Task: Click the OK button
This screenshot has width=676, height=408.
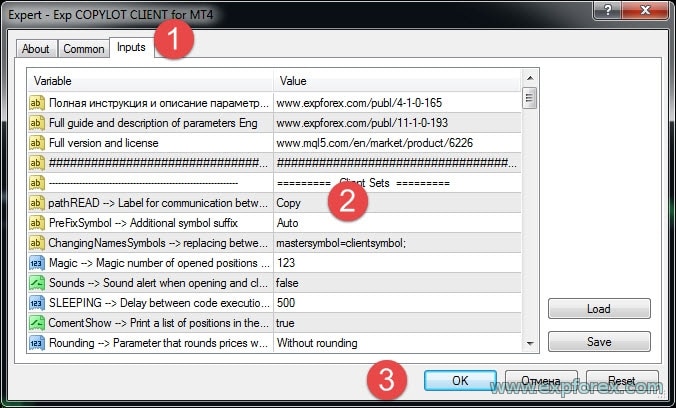Action: (x=460, y=380)
